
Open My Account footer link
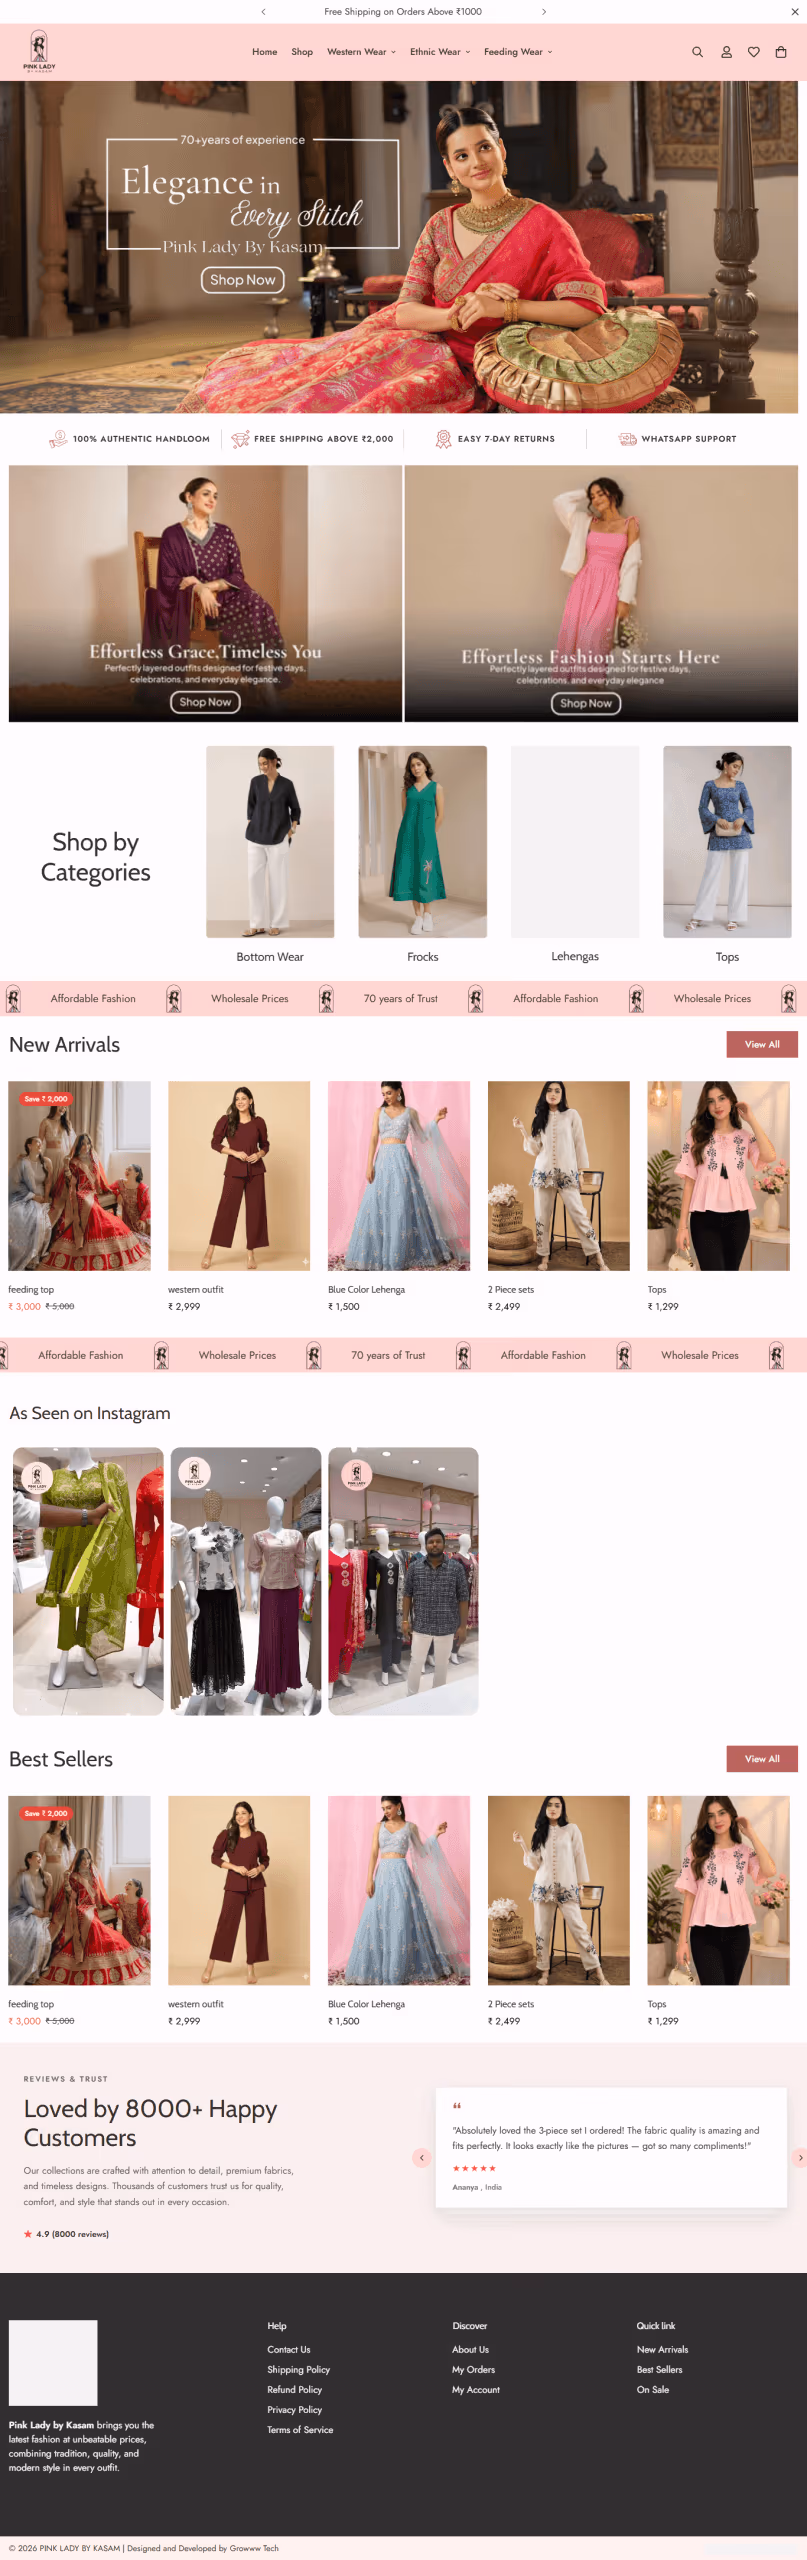click(x=476, y=2389)
